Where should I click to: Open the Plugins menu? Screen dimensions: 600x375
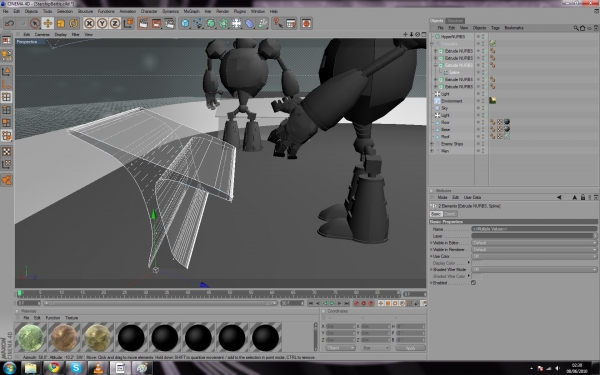point(240,11)
